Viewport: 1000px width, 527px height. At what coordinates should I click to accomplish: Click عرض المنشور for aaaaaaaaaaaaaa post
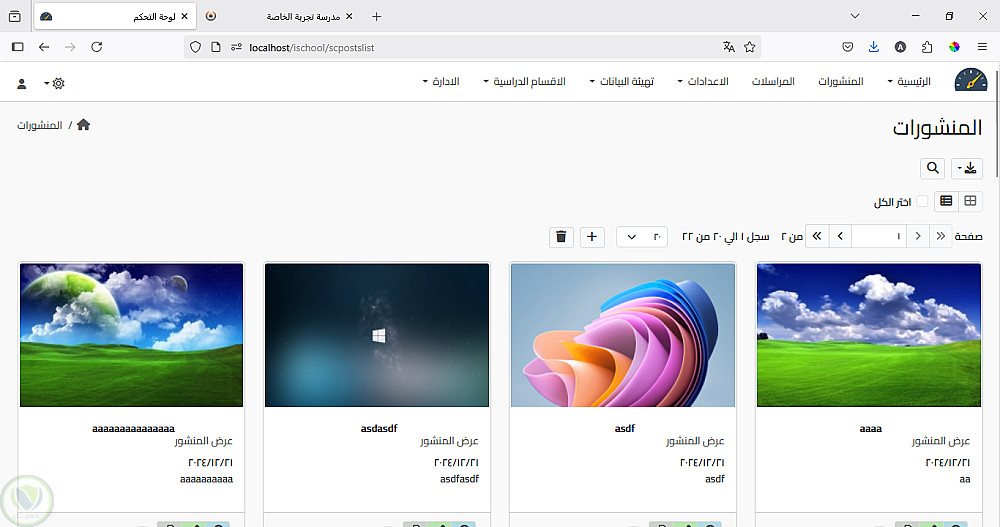point(203,441)
